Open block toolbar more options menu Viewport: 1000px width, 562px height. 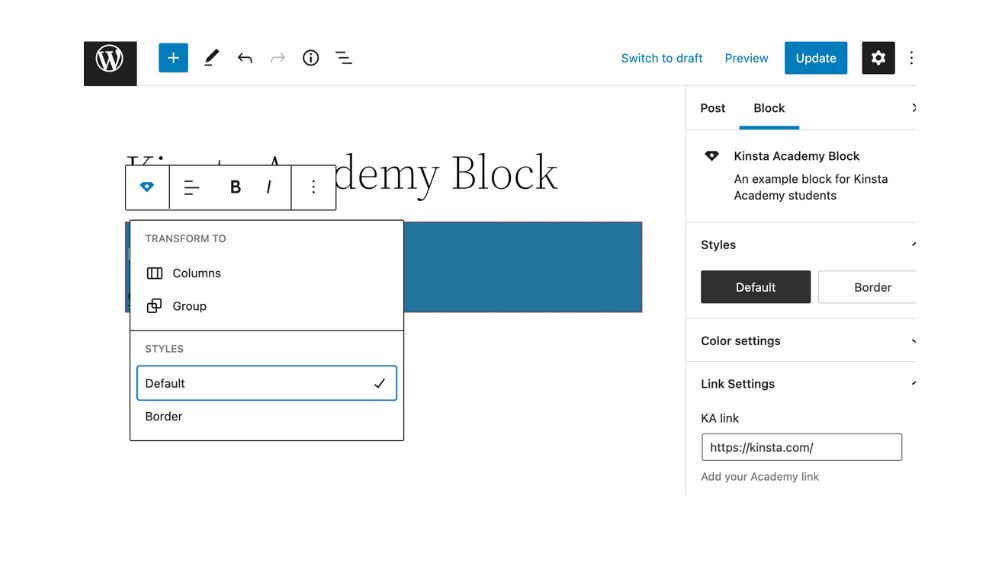click(313, 187)
